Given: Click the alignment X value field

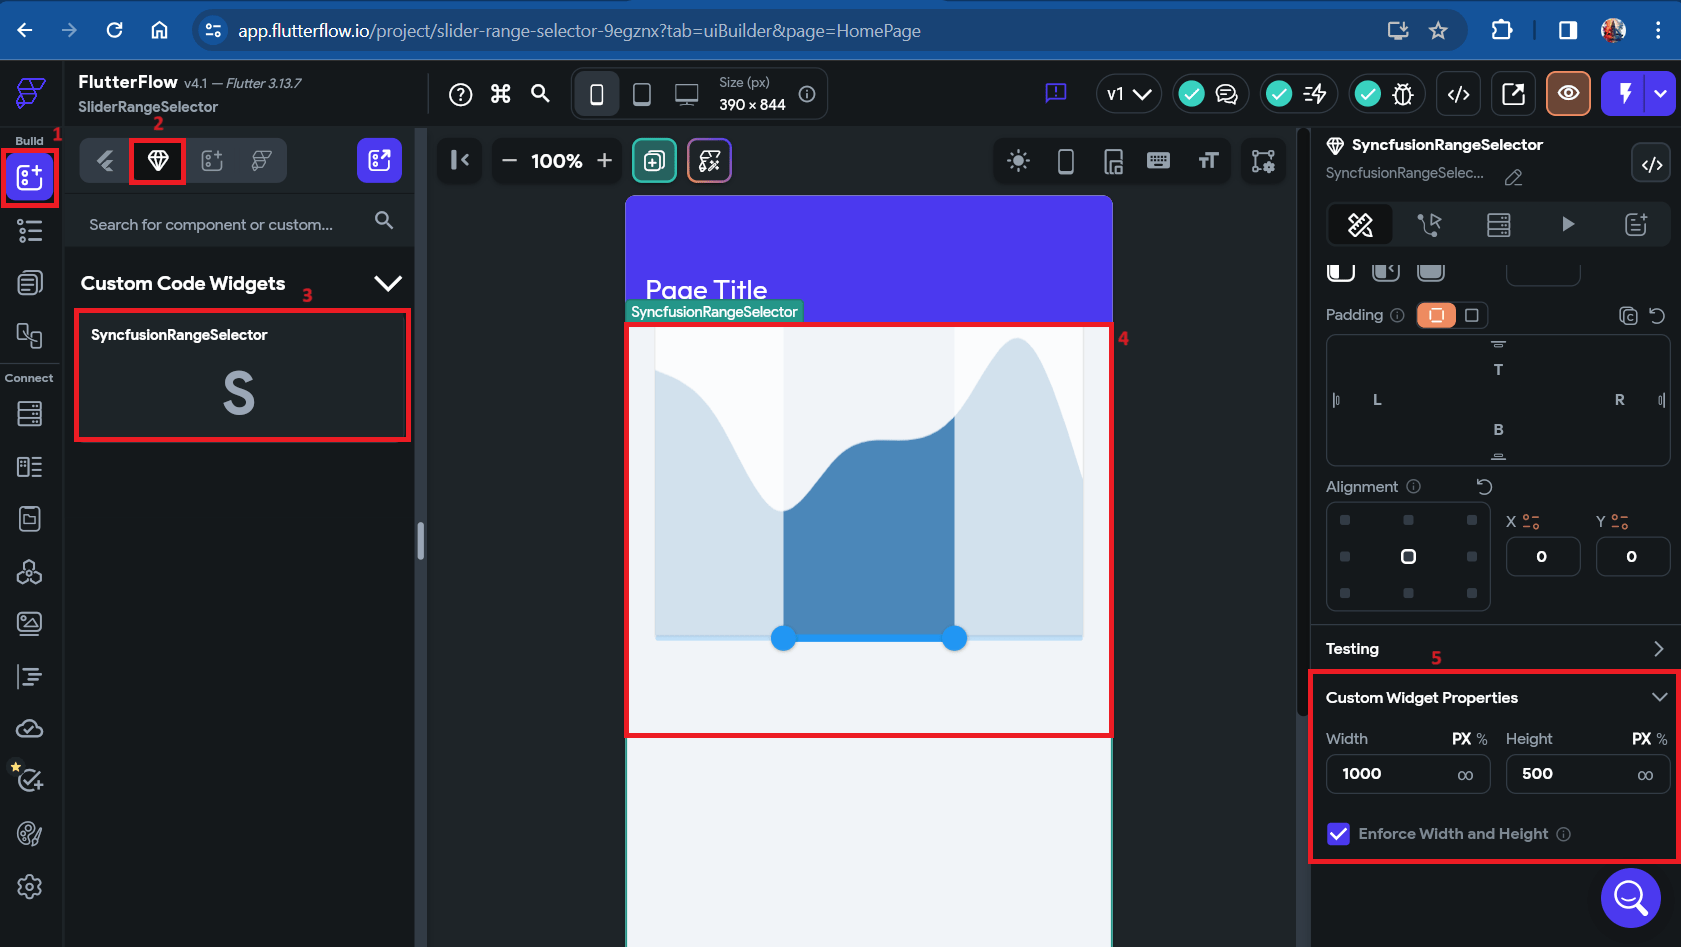Looking at the screenshot, I should coord(1543,557).
